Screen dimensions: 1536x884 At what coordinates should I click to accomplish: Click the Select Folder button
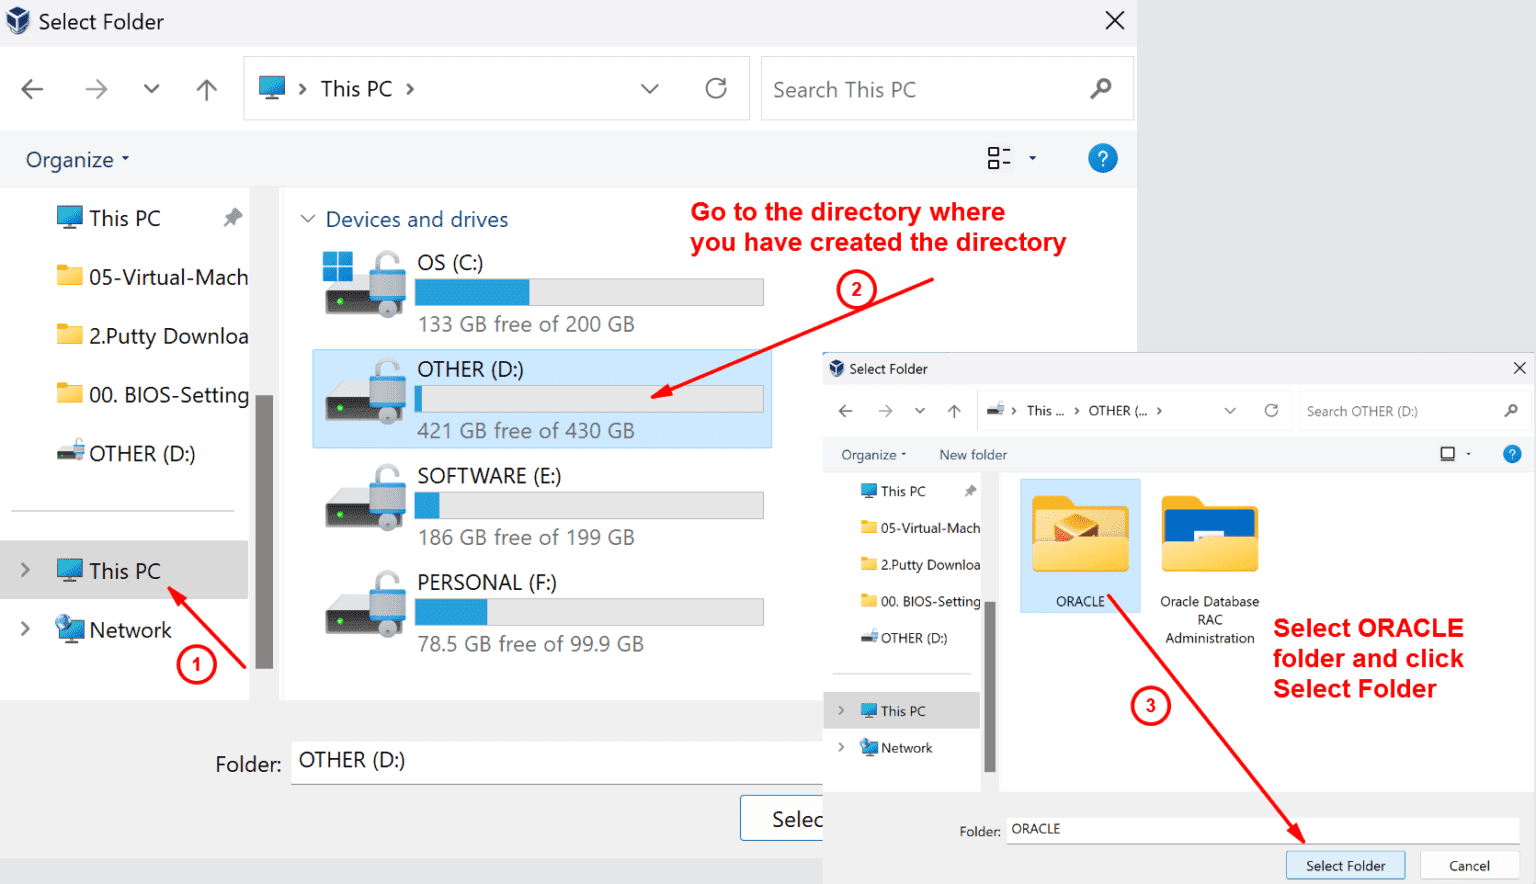1345,865
